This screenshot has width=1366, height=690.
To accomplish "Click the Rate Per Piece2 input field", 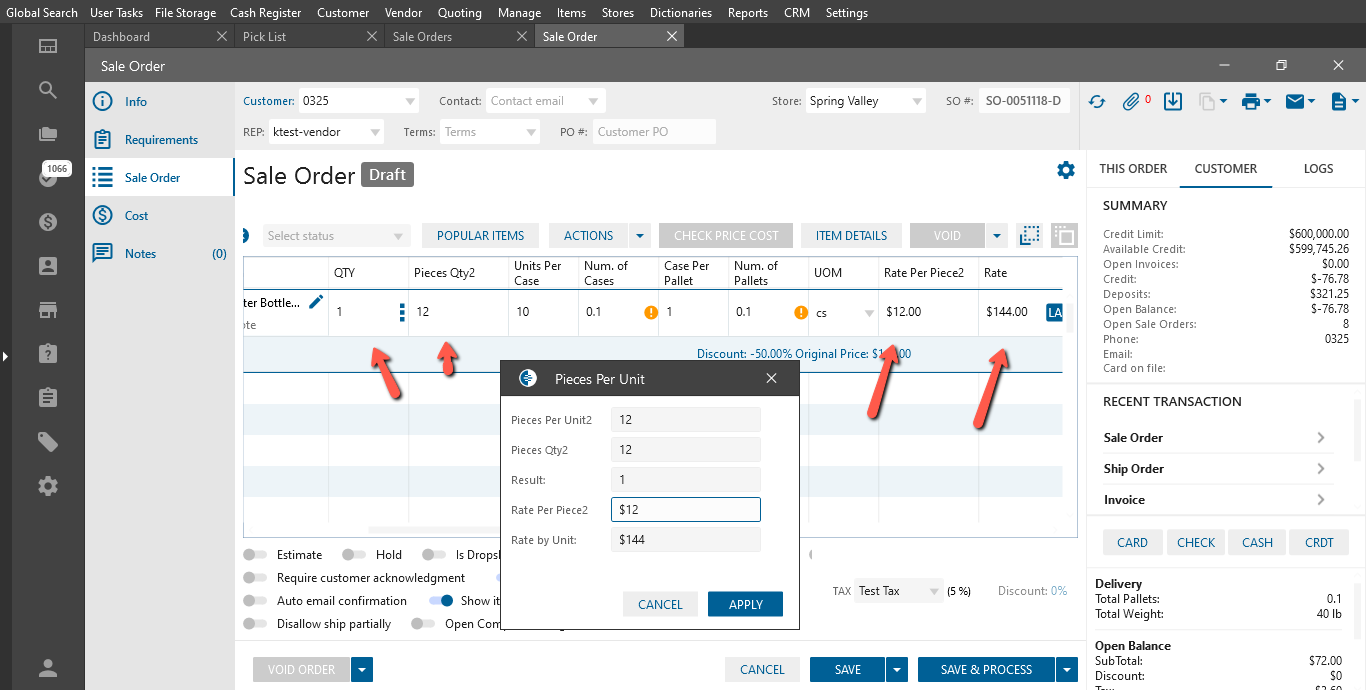I will (x=686, y=510).
